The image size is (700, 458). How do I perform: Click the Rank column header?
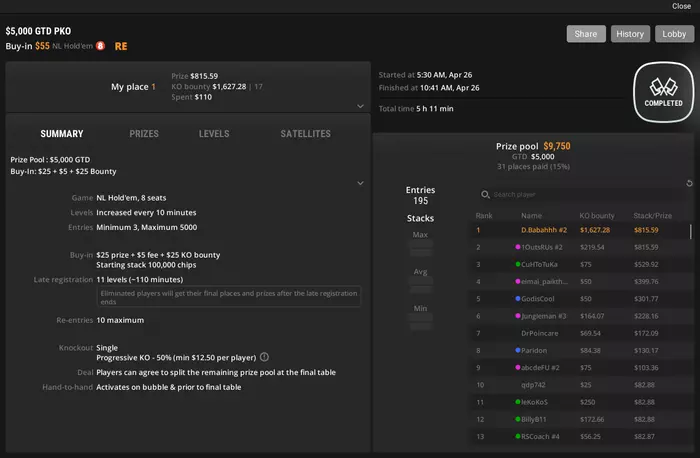point(484,216)
